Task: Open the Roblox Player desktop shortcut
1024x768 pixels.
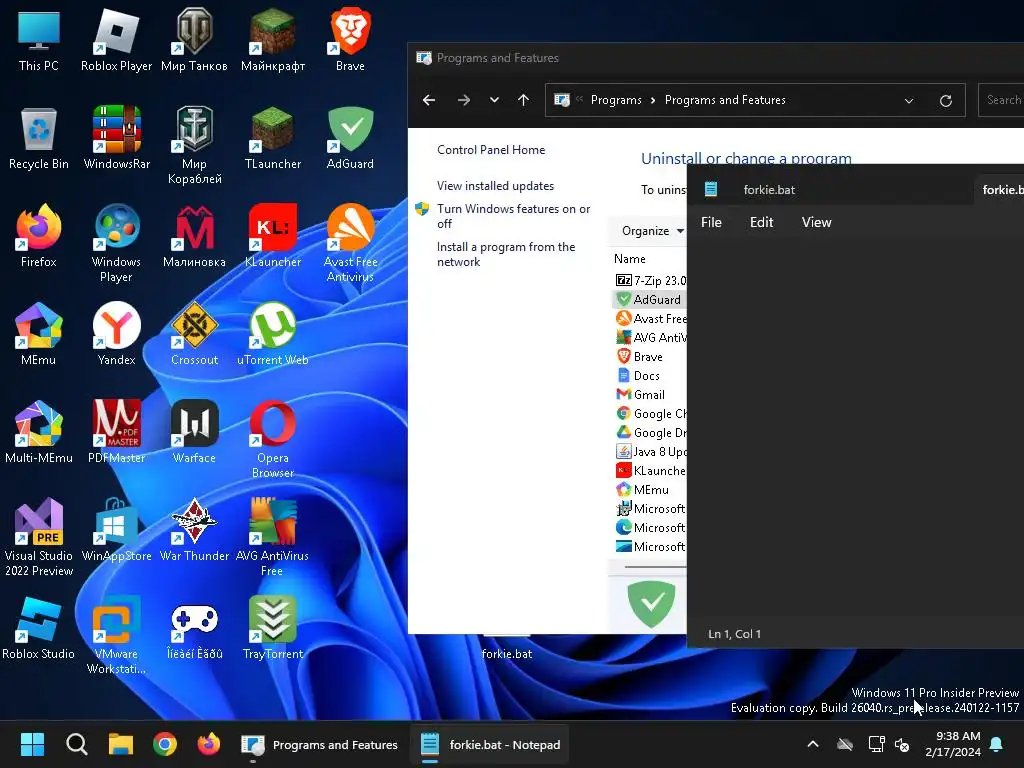Action: click(x=116, y=39)
